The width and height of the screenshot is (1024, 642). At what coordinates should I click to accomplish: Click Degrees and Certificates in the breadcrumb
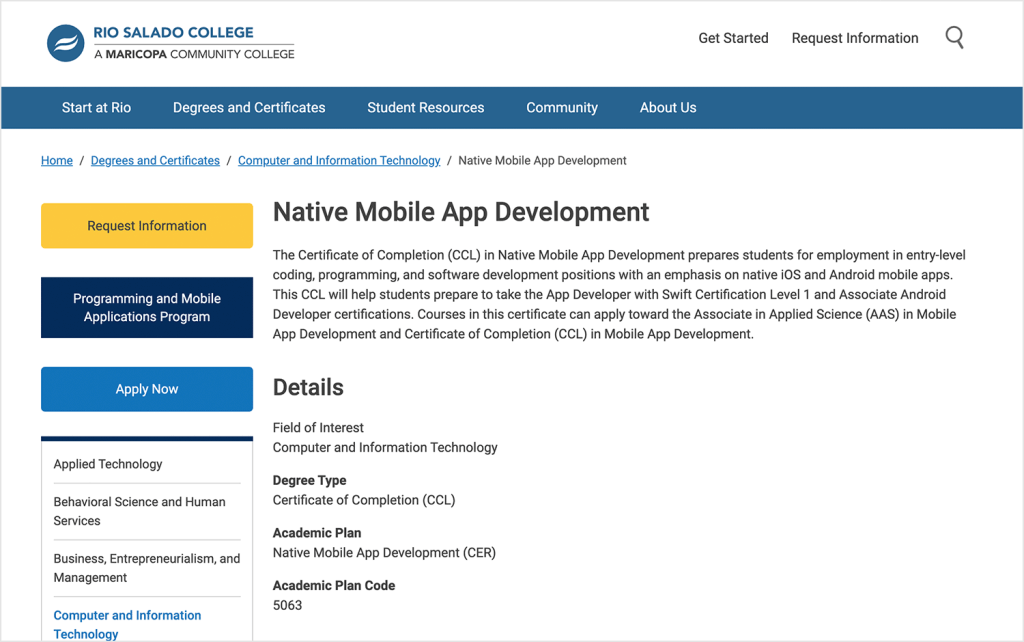coord(155,160)
